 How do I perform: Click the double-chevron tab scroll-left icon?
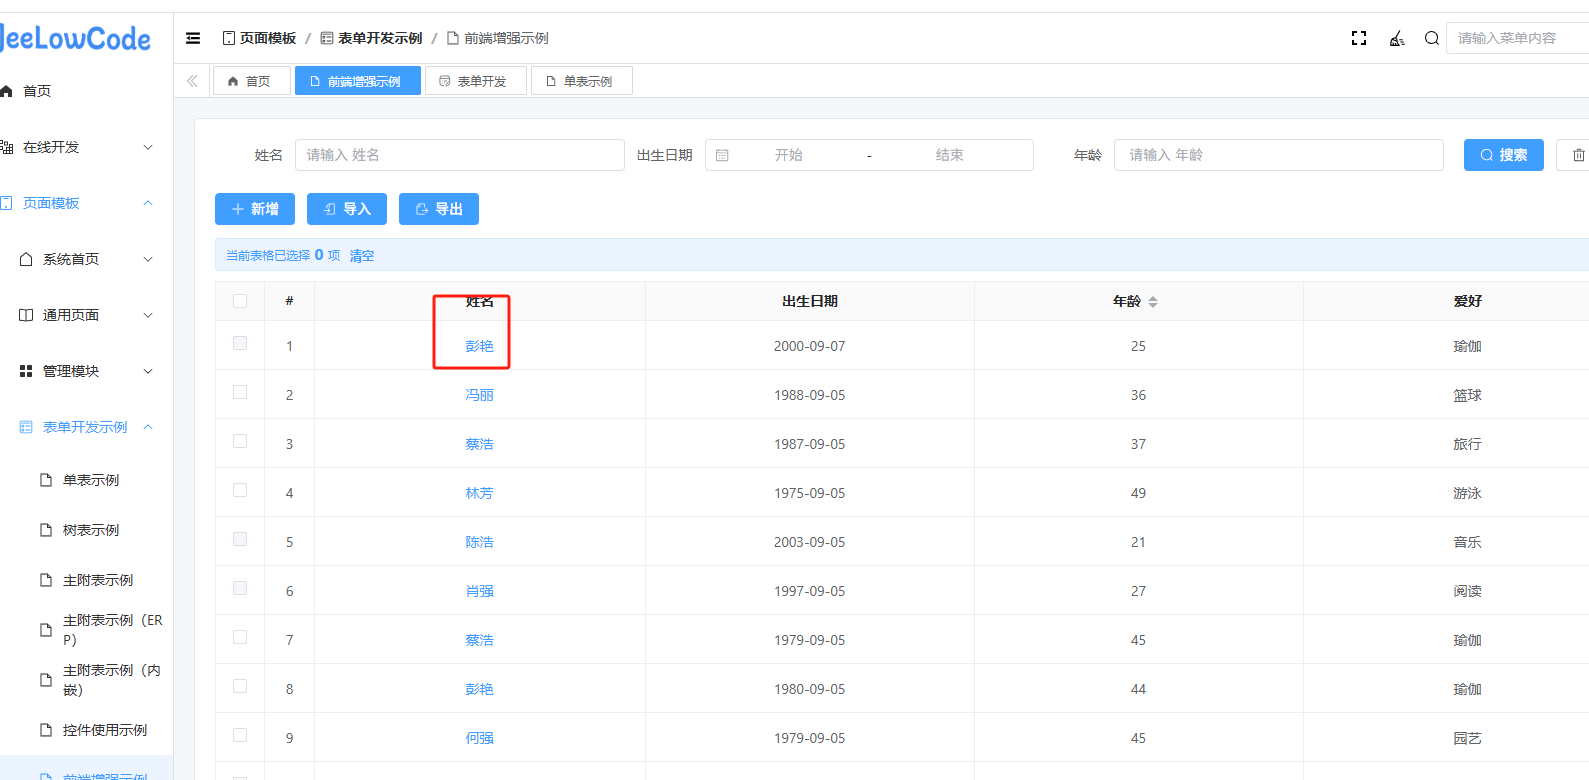192,81
